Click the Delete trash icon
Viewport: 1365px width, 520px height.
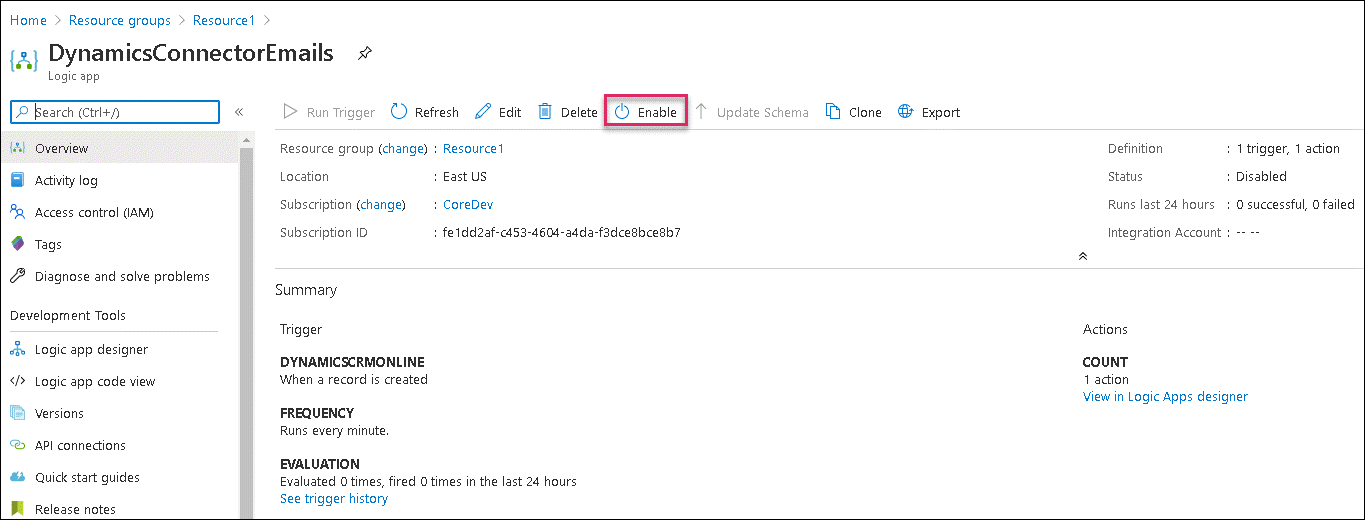point(545,112)
